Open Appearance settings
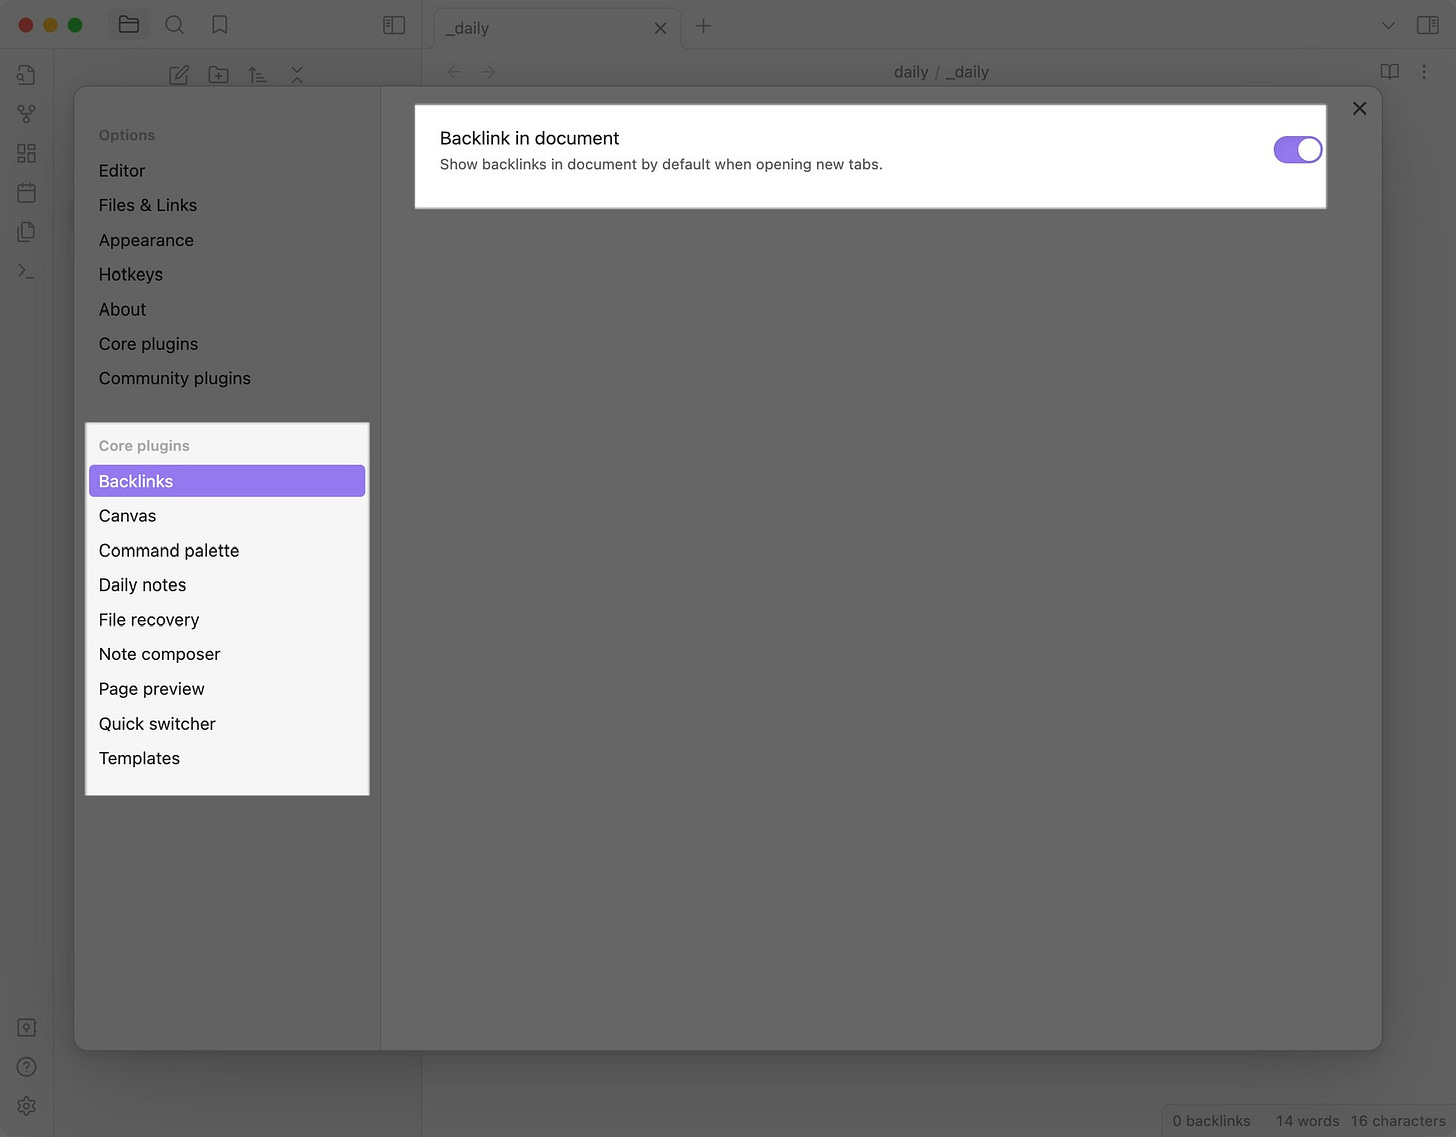Screen dimensions: 1456x1137 [x=146, y=240]
